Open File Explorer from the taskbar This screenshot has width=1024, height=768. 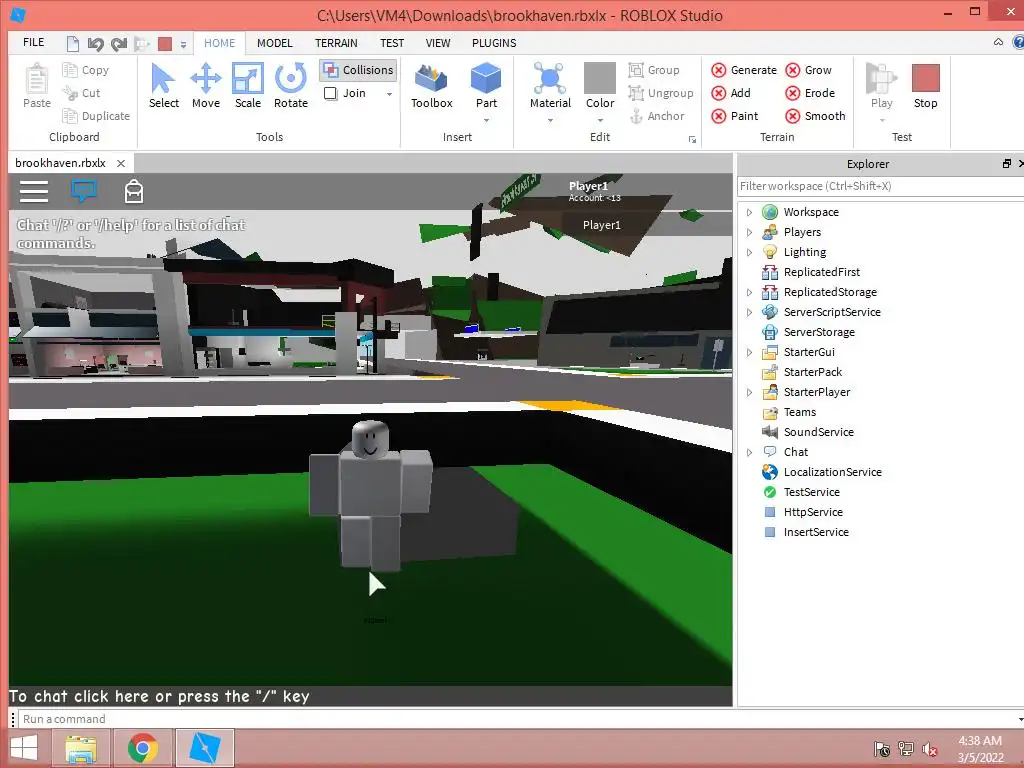click(82, 748)
